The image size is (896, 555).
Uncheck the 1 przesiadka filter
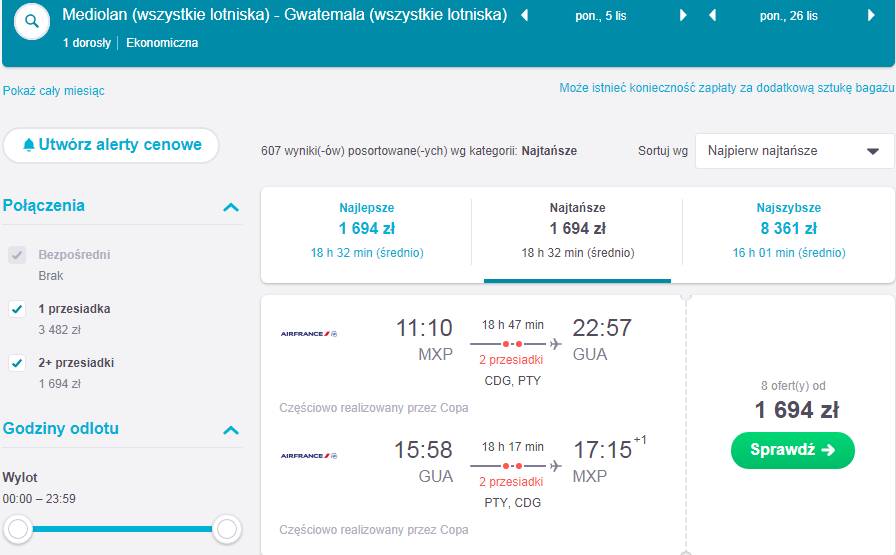click(17, 309)
